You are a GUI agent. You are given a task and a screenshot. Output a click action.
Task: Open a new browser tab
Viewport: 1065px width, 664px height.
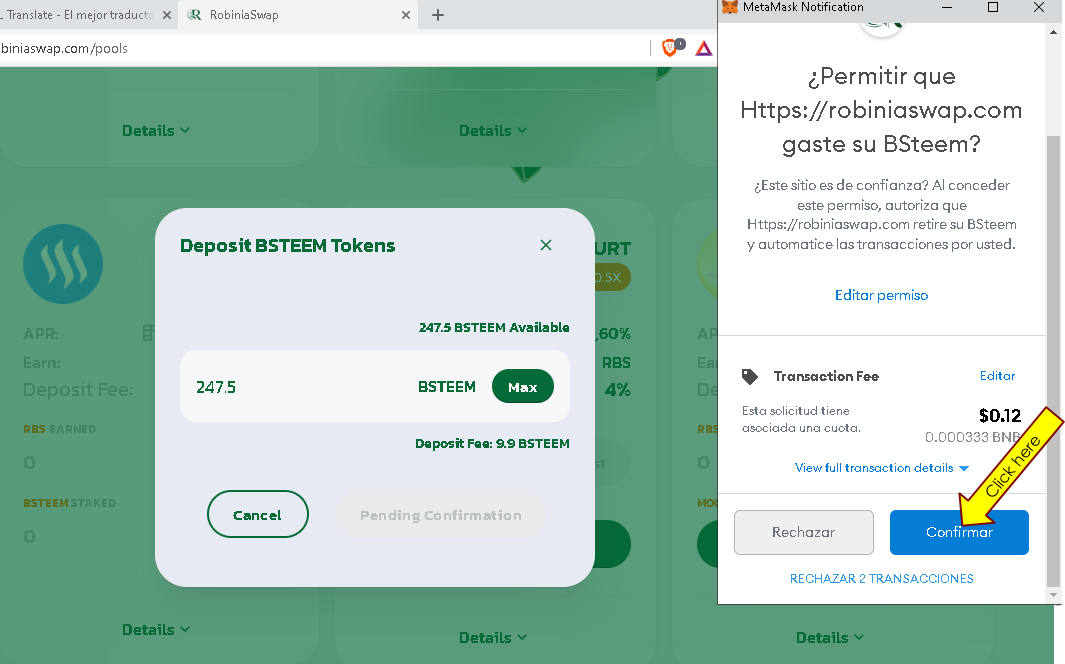coord(438,15)
